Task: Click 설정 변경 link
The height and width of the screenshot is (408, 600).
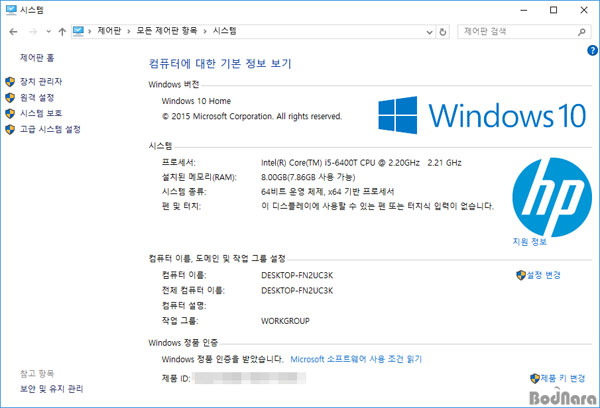Action: [x=543, y=275]
